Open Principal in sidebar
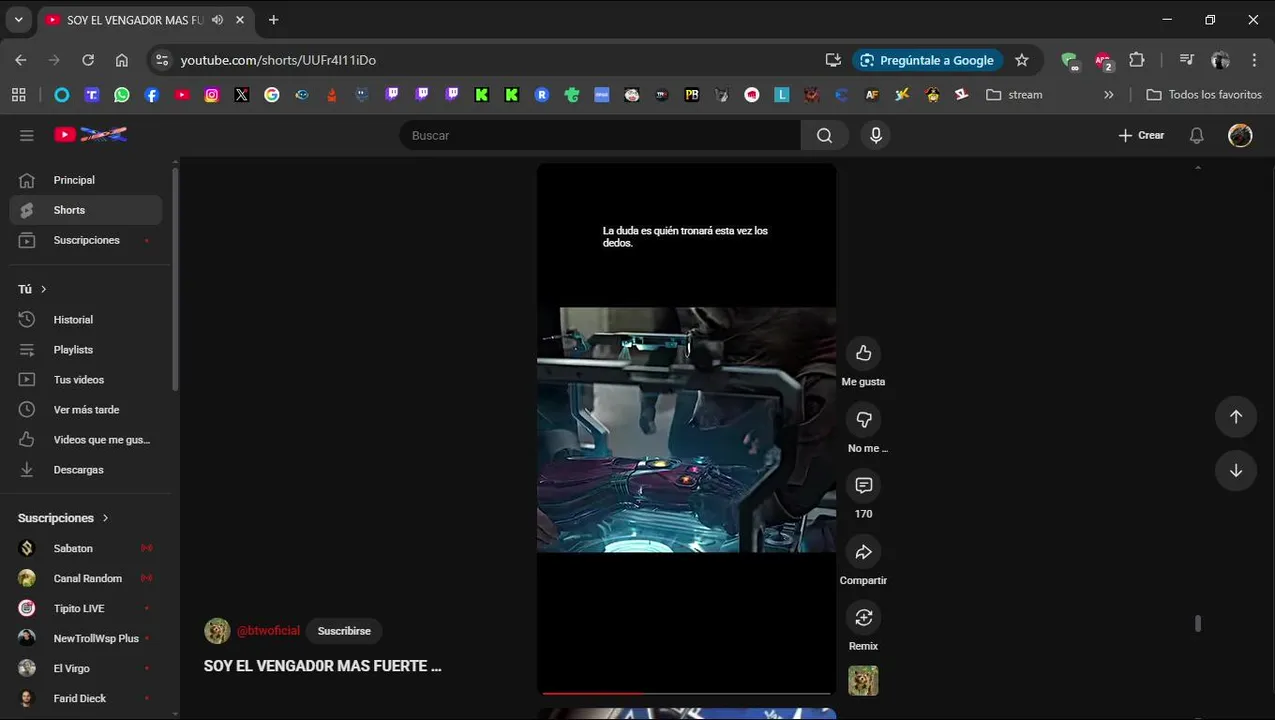The height and width of the screenshot is (720, 1275). tap(86, 180)
